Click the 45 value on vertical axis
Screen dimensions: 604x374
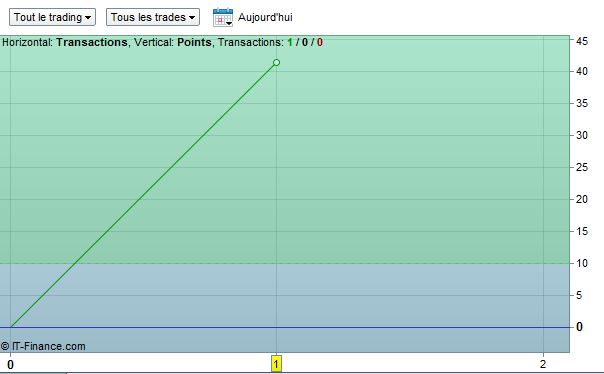pos(582,41)
